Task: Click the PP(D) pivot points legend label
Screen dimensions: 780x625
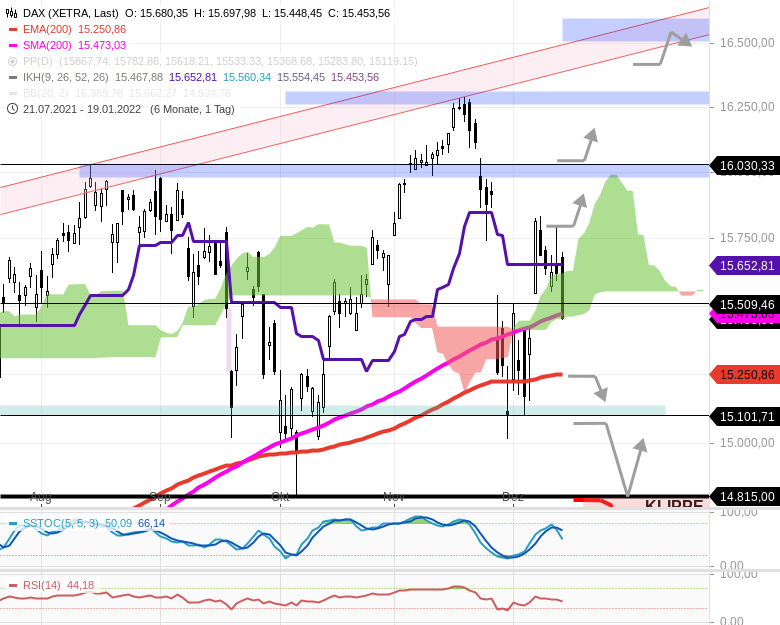Action: (39, 61)
